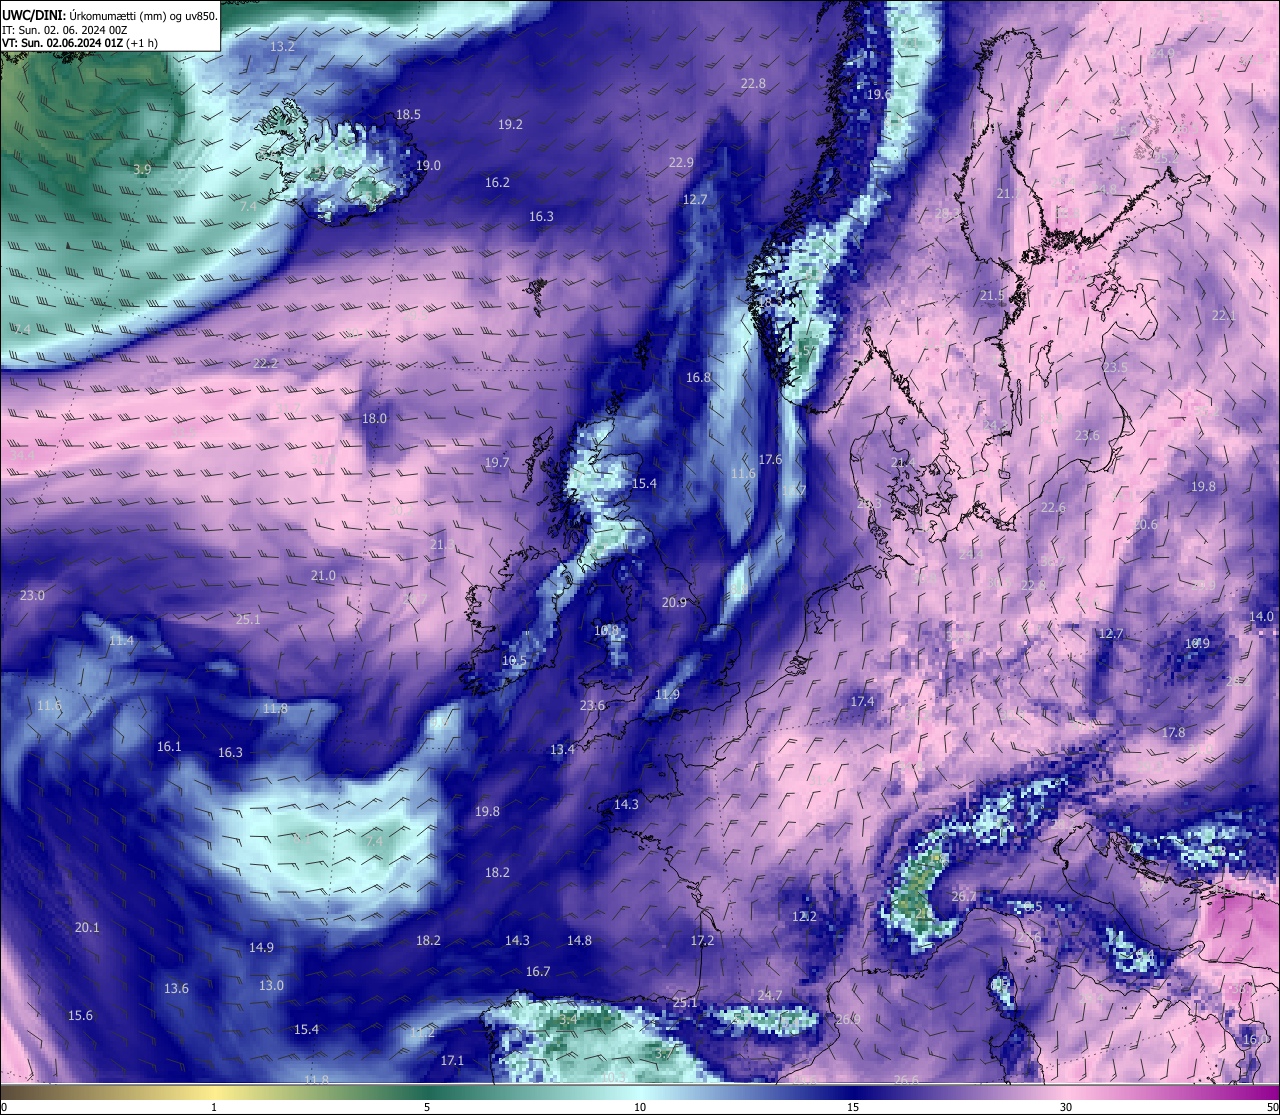This screenshot has height=1115, width=1280.
Task: Click the map value 17.1
Action: [x=452, y=1061]
